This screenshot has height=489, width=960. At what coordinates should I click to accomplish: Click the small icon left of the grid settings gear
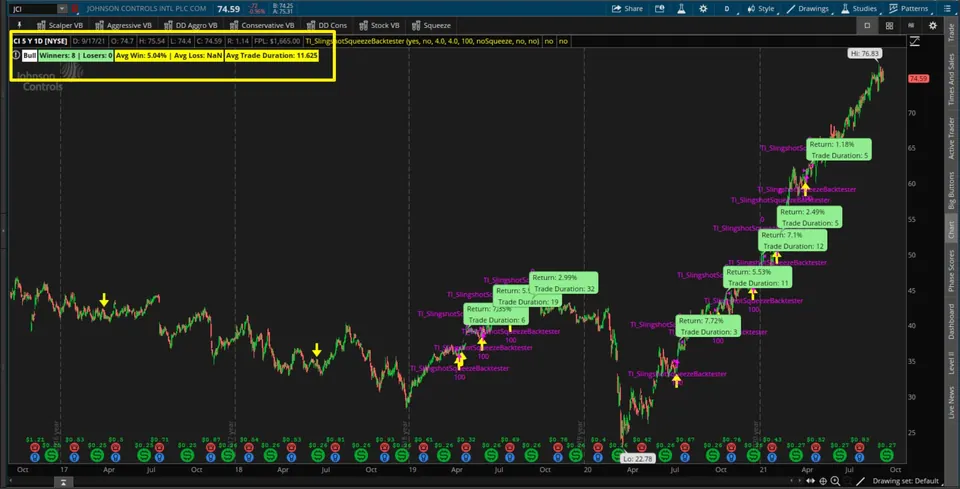click(911, 25)
